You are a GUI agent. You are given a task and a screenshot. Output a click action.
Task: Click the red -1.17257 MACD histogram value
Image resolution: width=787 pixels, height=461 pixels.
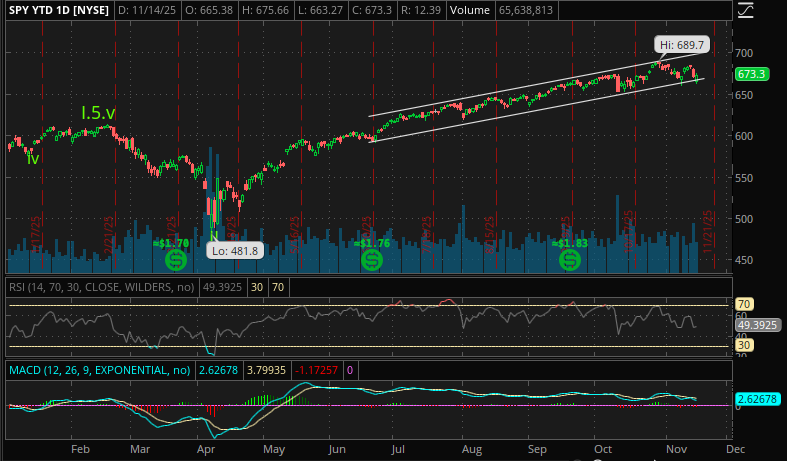coord(315,370)
